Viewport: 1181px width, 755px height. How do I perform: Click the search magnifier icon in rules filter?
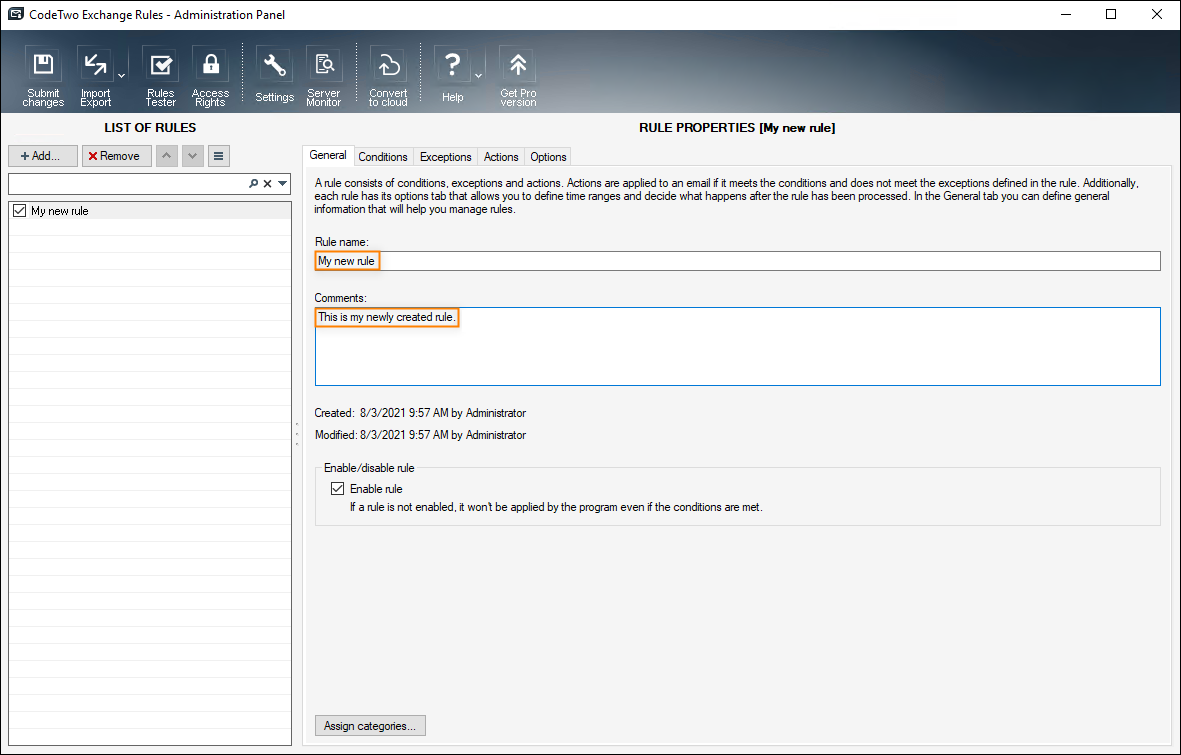point(254,183)
